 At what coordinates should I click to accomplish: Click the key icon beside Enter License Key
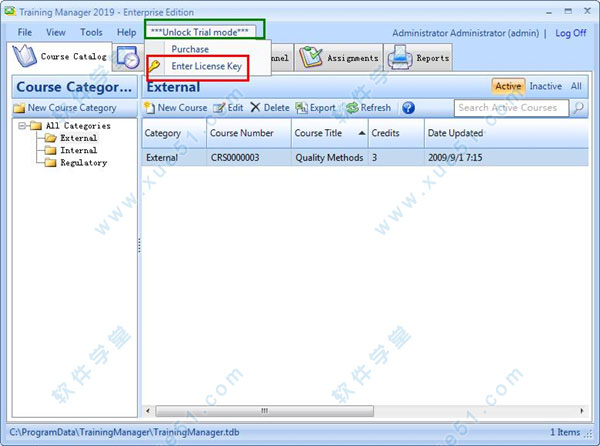(x=154, y=66)
